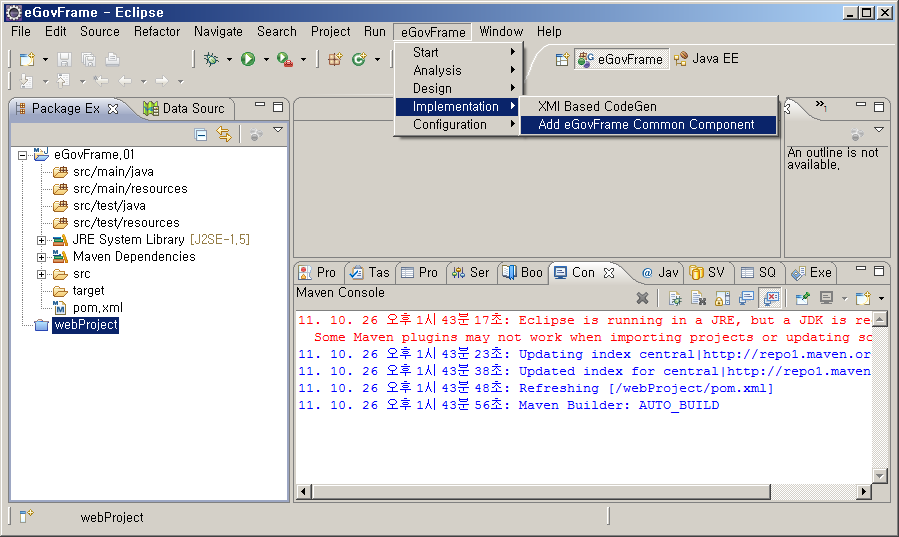Screen dimensions: 899x537
Task: Toggle Link with Editor in Package Explorer
Action: pyautogui.click(x=224, y=134)
